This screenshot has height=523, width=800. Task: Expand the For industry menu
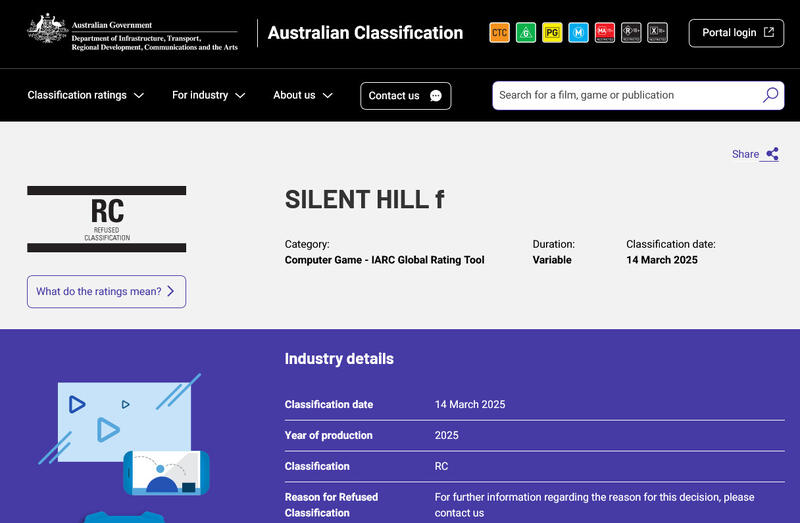[209, 95]
